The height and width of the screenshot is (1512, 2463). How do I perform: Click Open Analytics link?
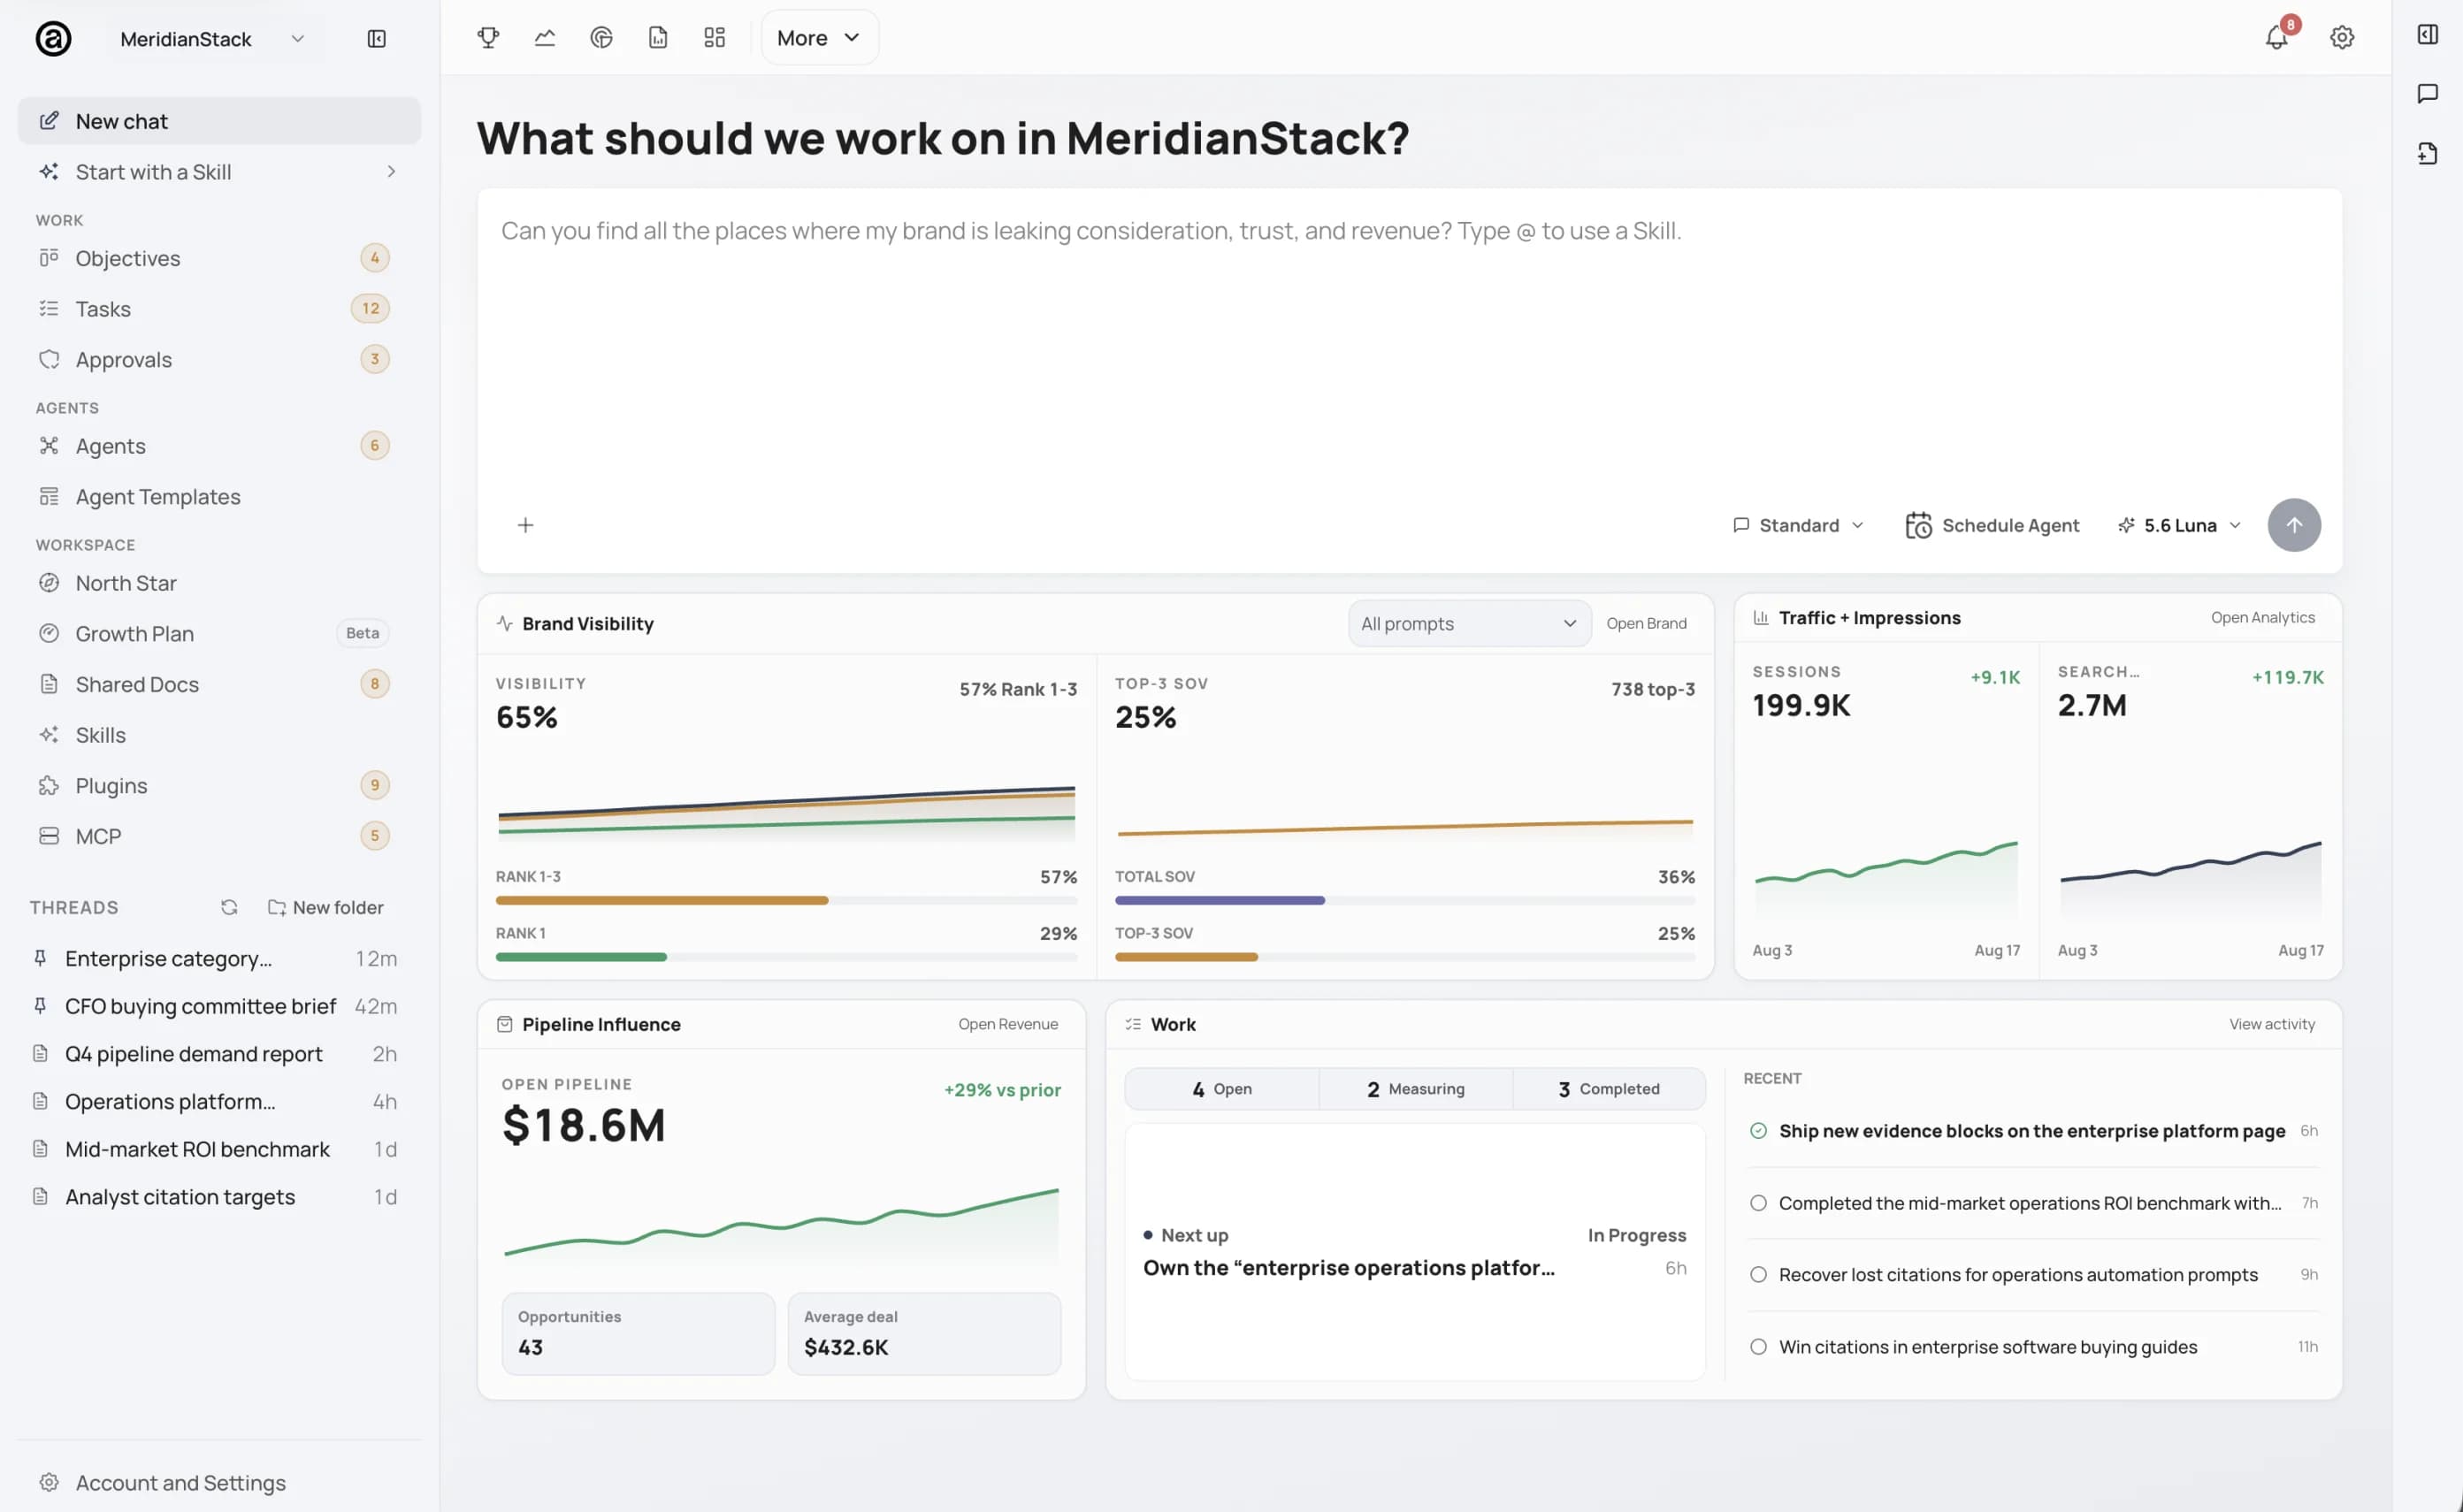coord(2262,617)
